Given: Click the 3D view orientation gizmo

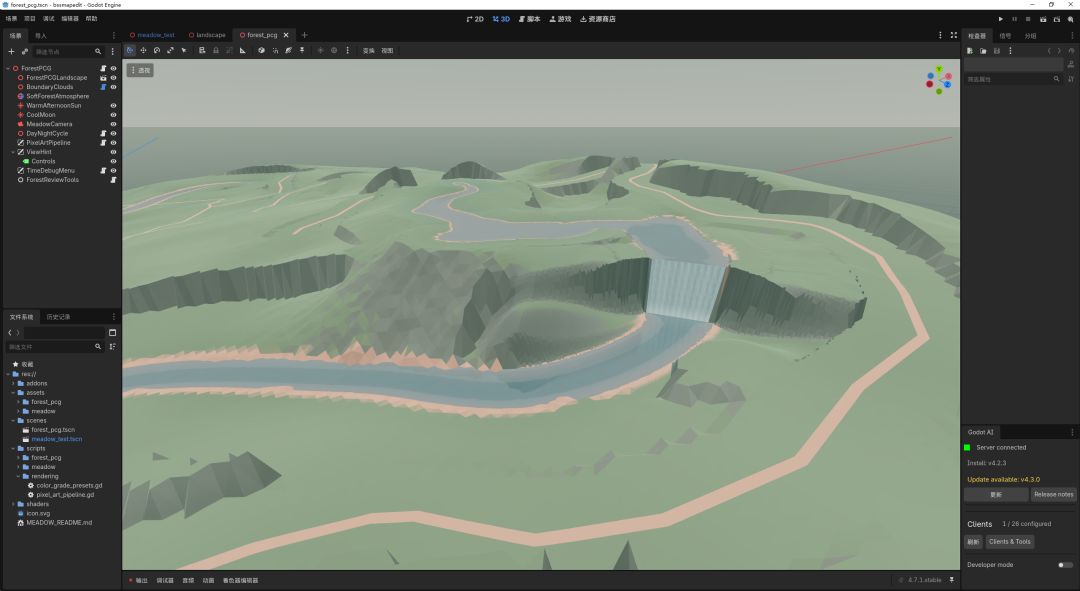Looking at the screenshot, I should point(938,80).
